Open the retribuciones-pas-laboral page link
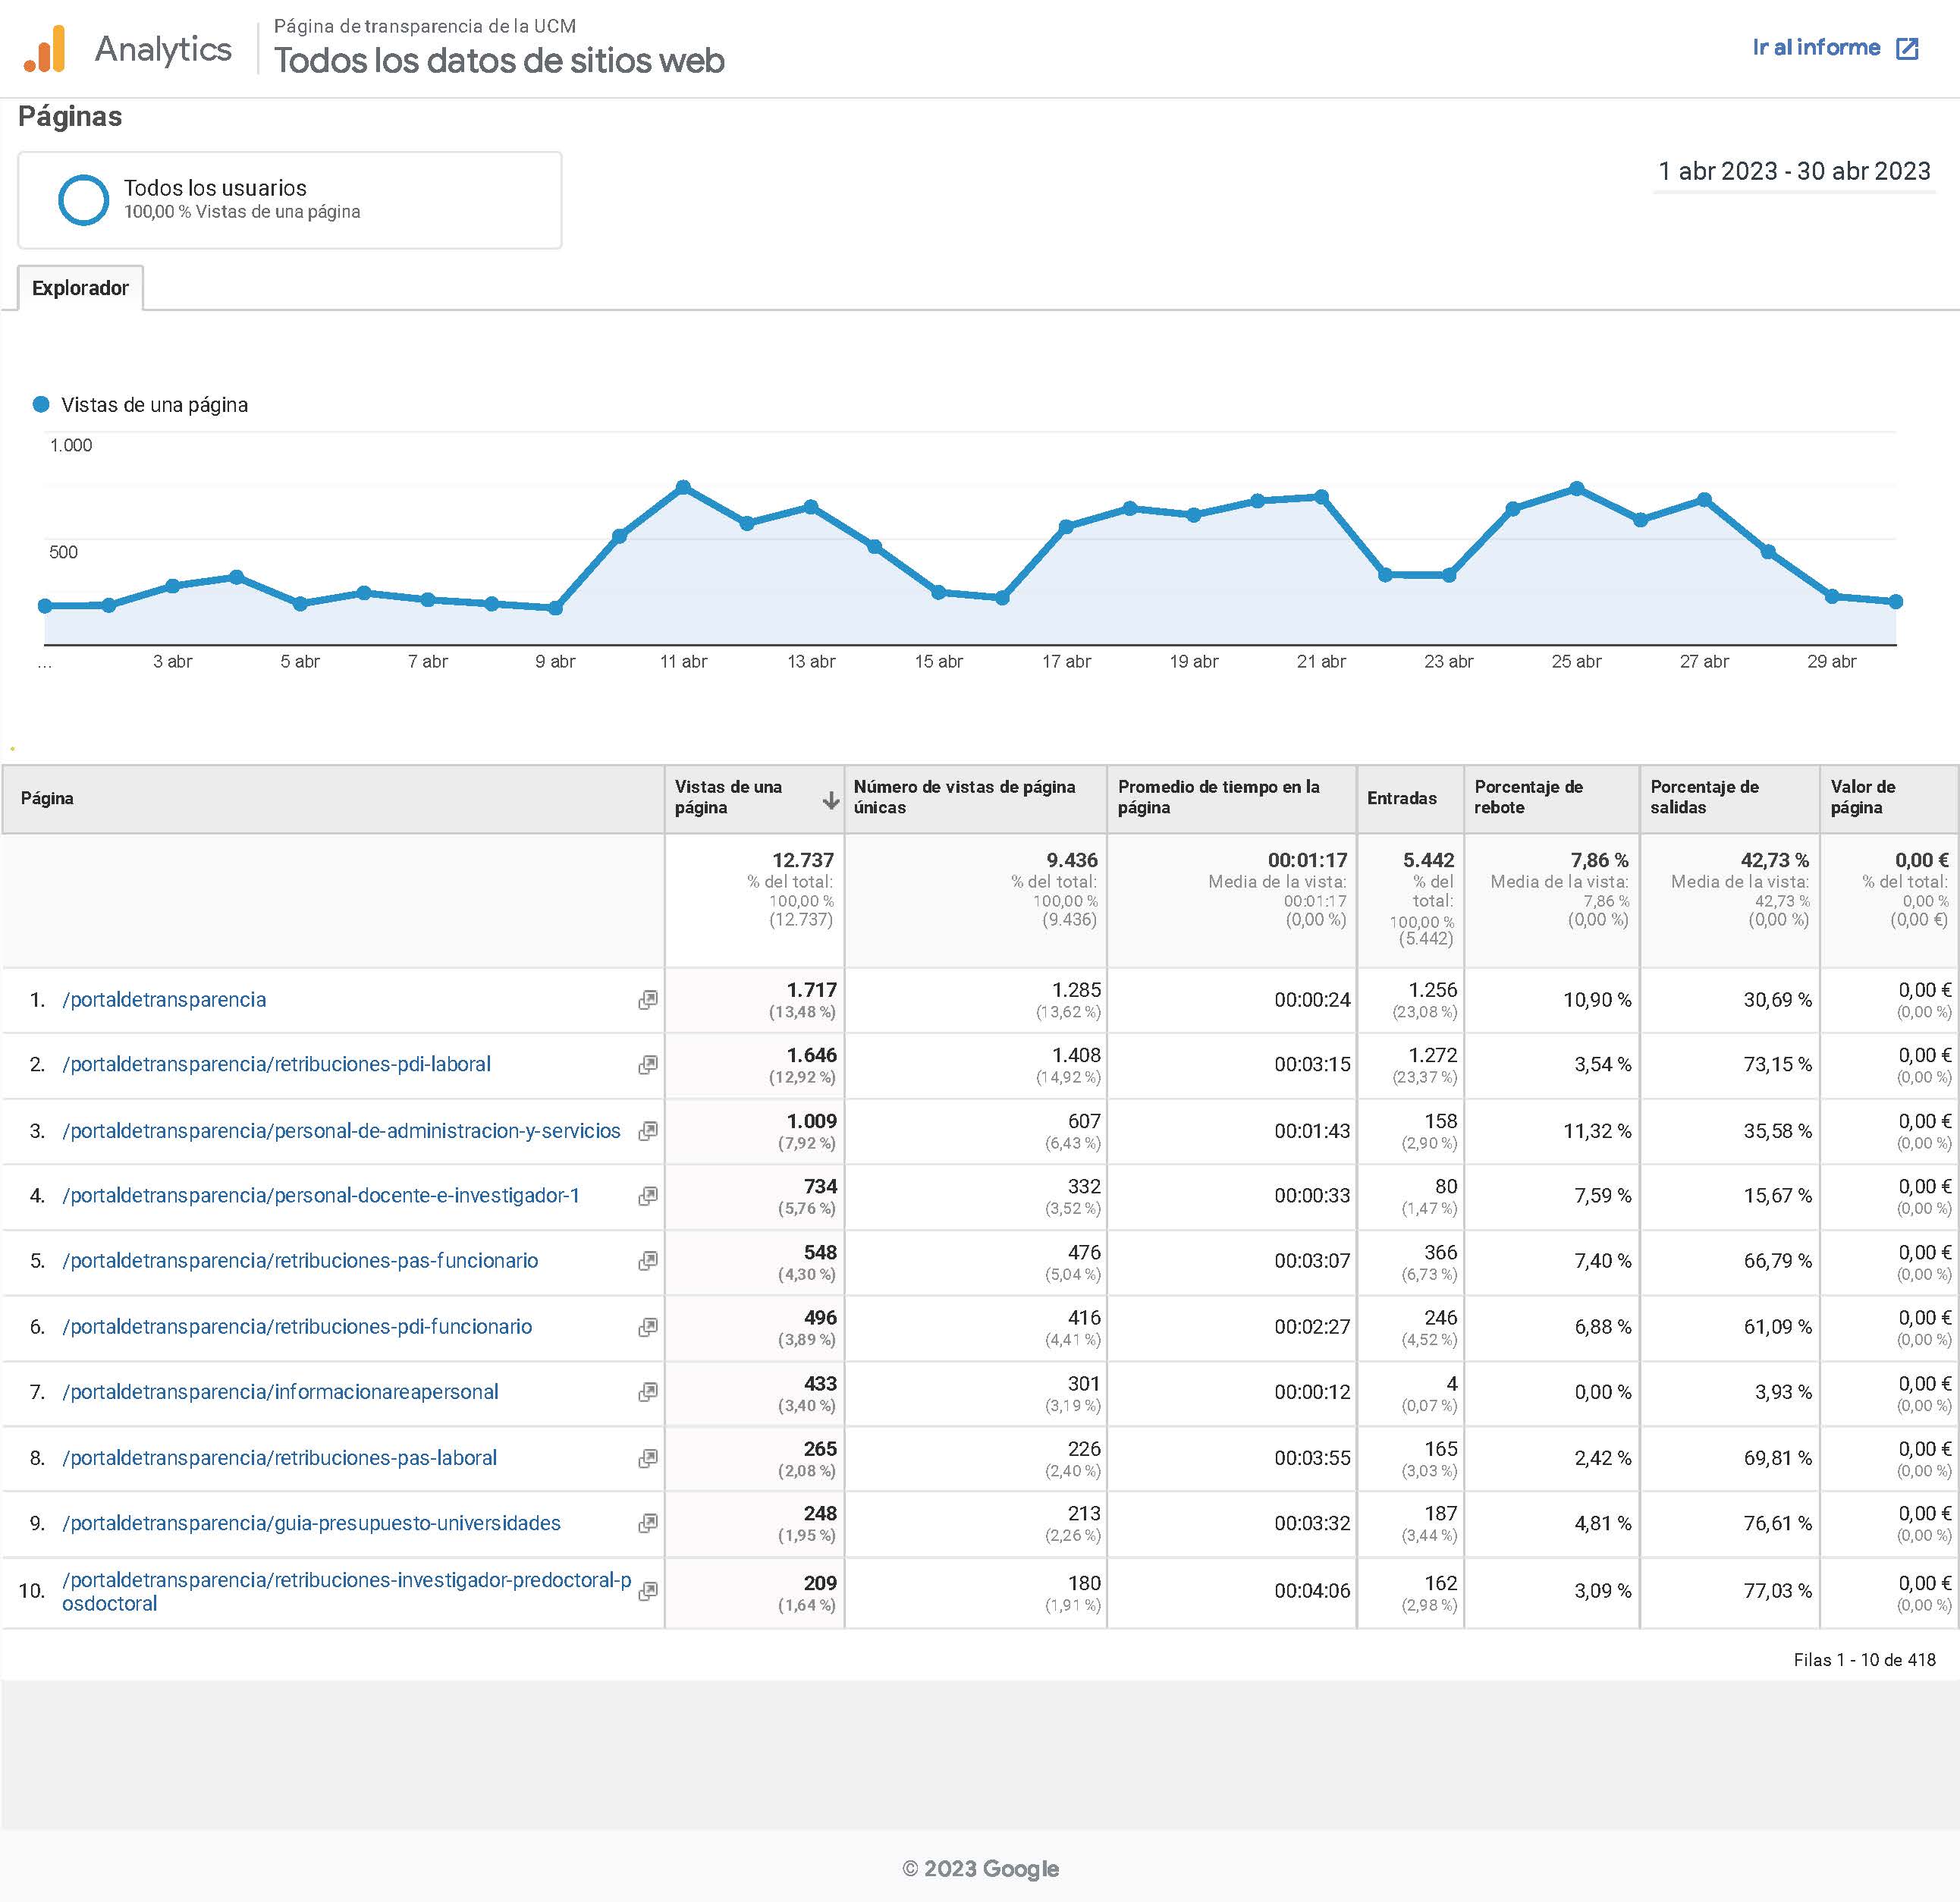The height and width of the screenshot is (1902, 1960). [279, 1458]
